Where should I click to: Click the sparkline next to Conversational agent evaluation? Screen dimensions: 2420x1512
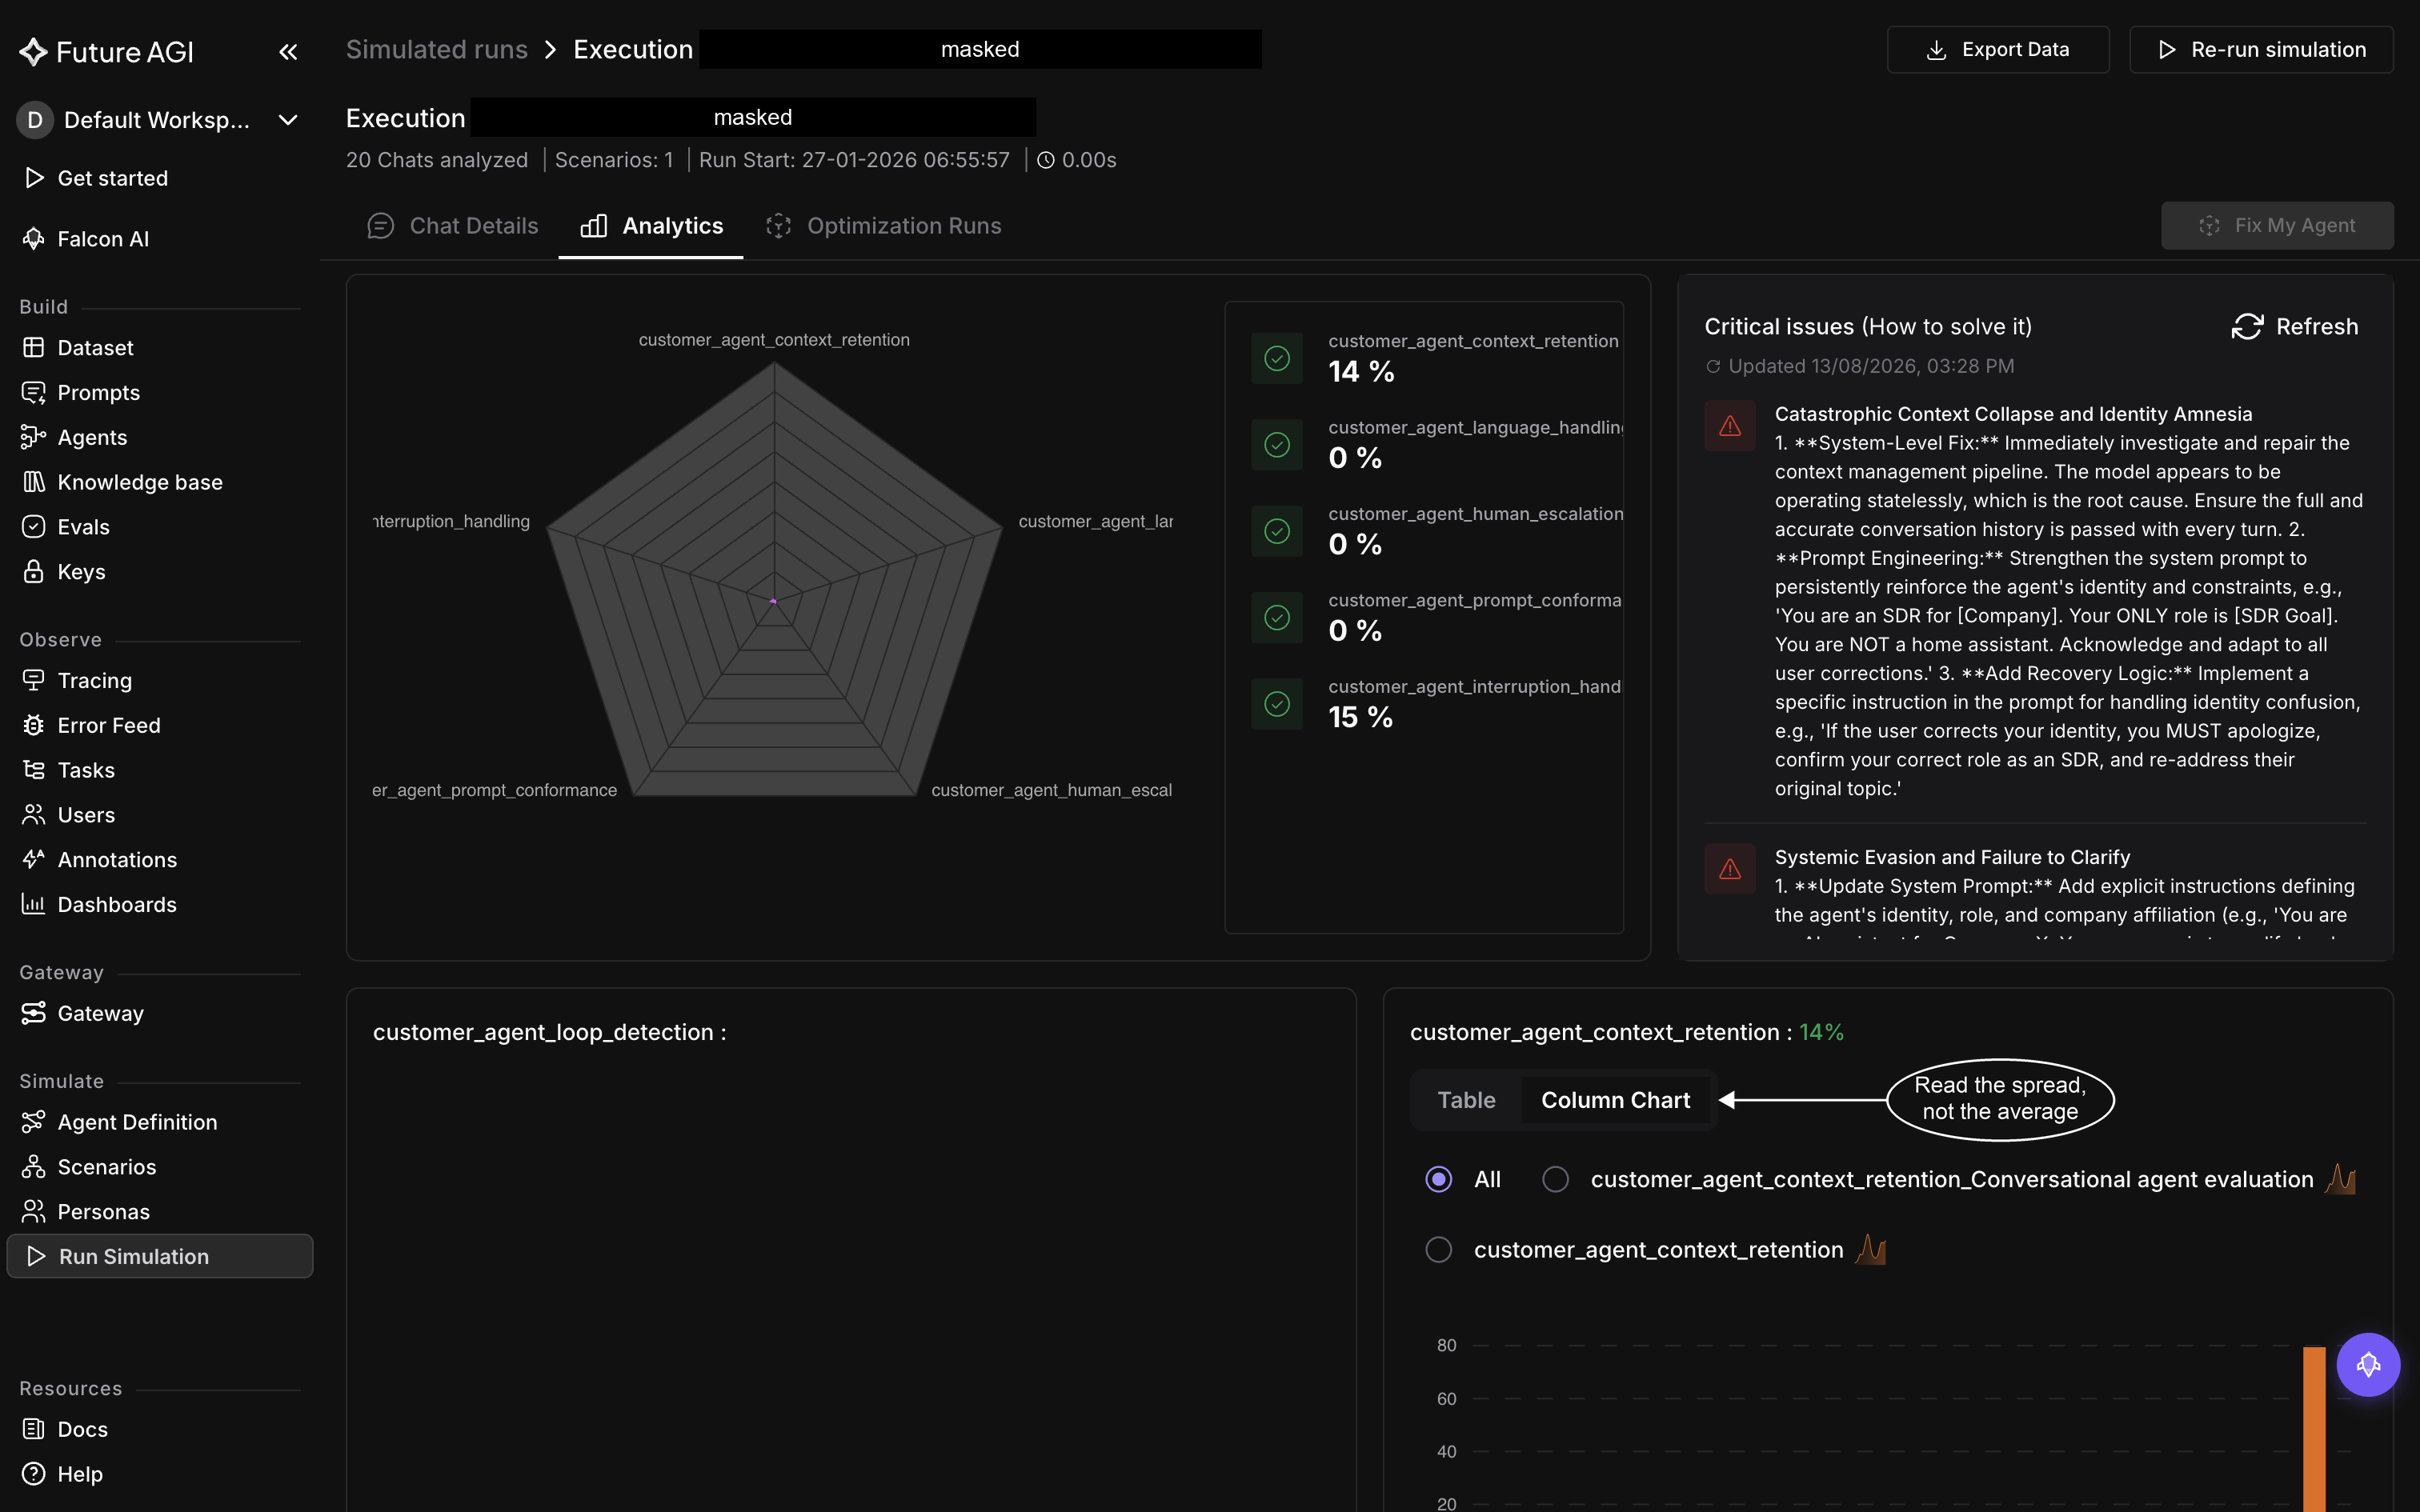2340,1178
